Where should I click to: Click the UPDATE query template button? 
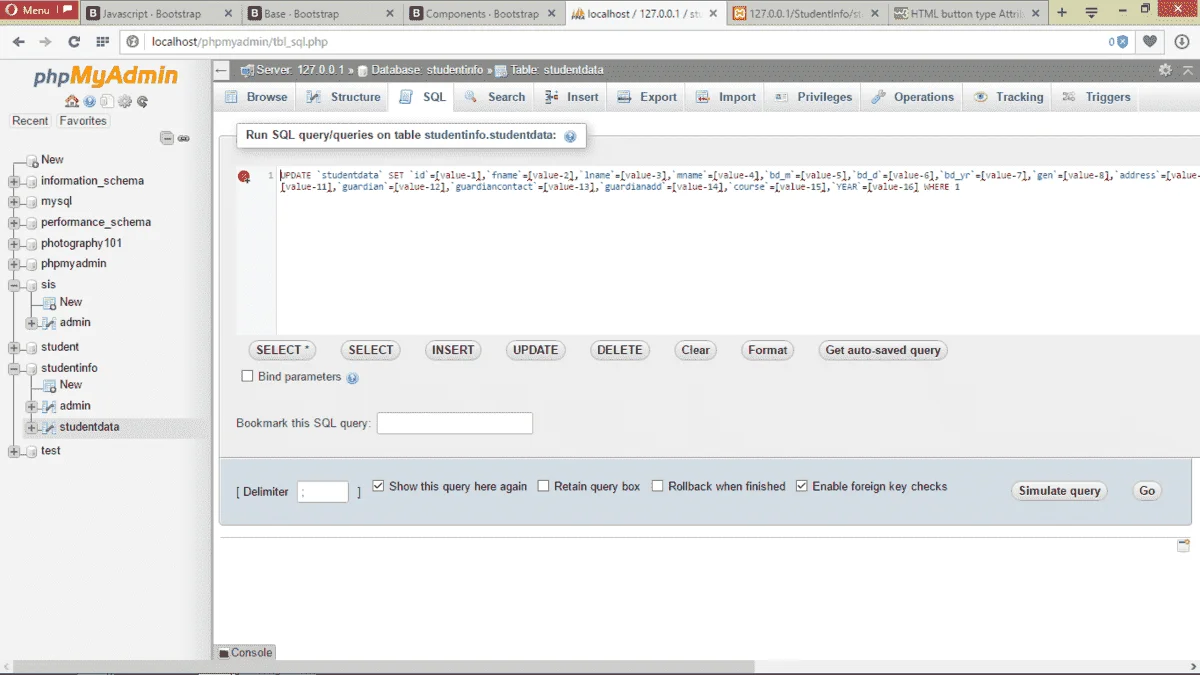click(535, 350)
